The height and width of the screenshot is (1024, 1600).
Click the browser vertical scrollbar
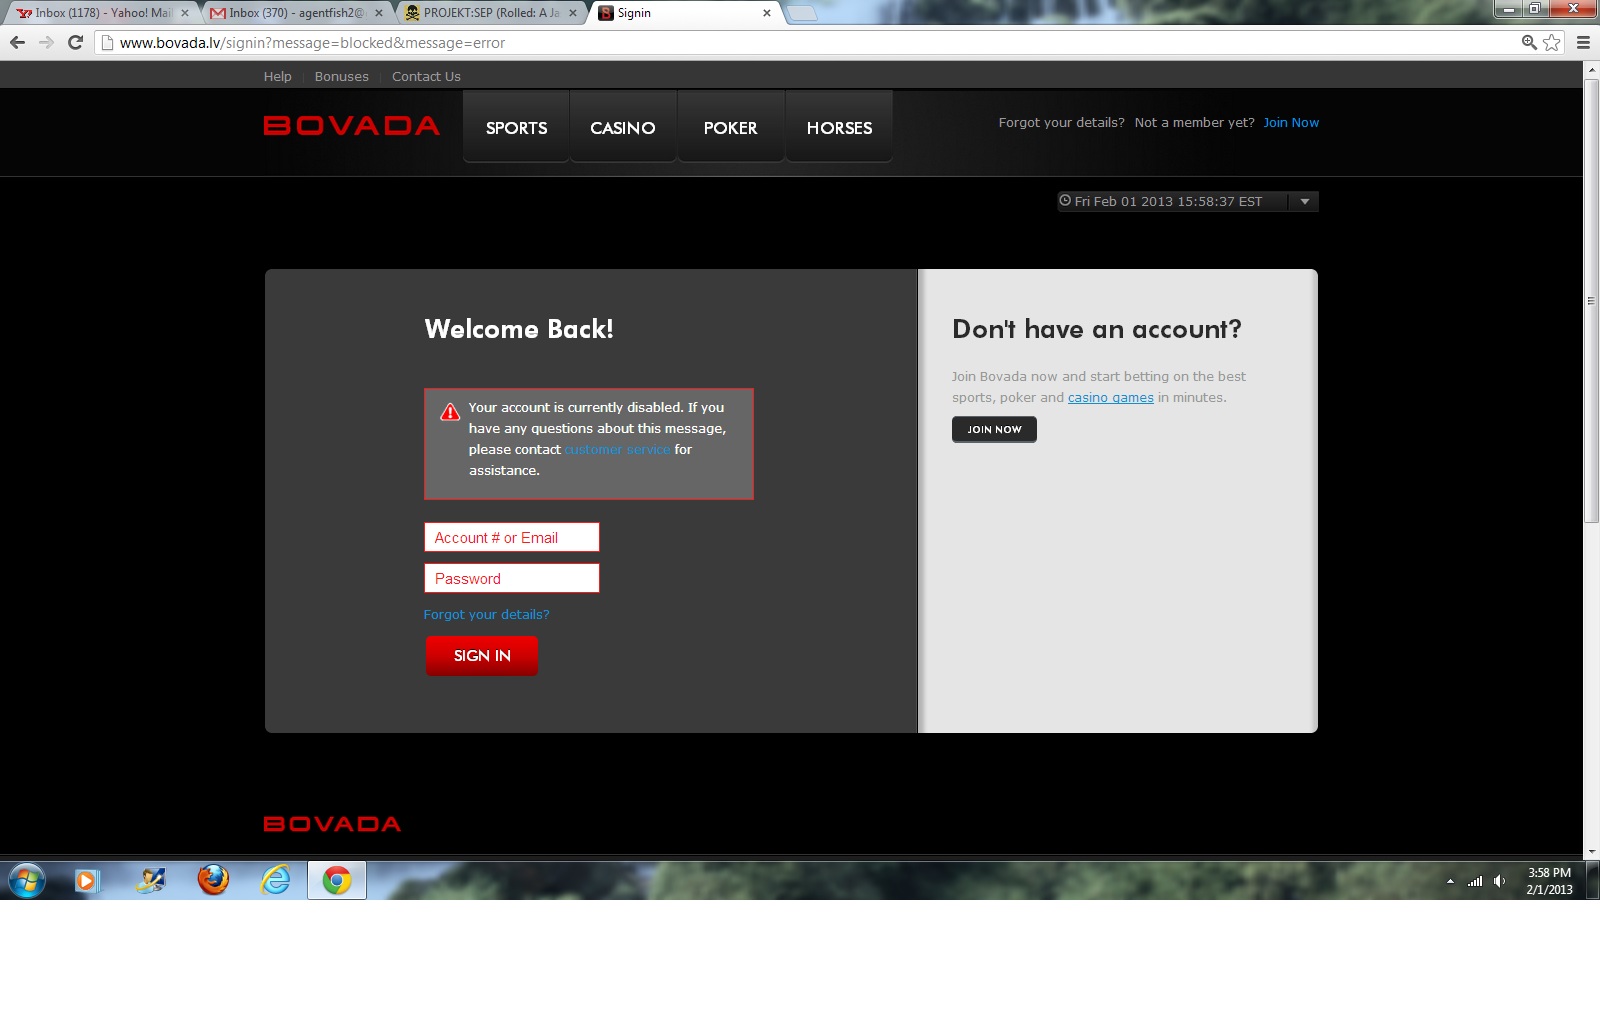[x=1591, y=300]
